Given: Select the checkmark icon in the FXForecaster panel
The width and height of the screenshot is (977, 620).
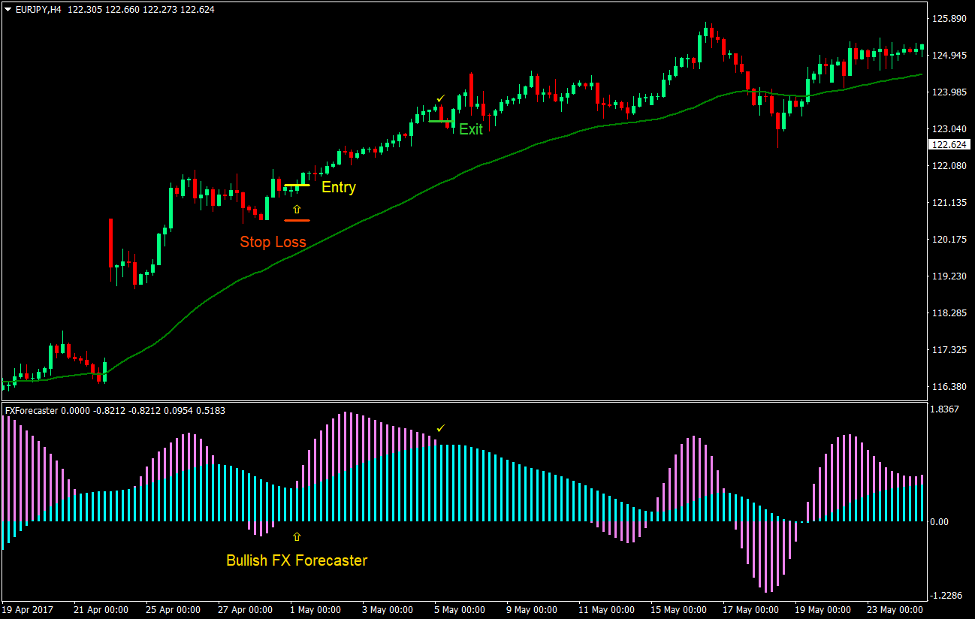Looking at the screenshot, I should pyautogui.click(x=439, y=428).
